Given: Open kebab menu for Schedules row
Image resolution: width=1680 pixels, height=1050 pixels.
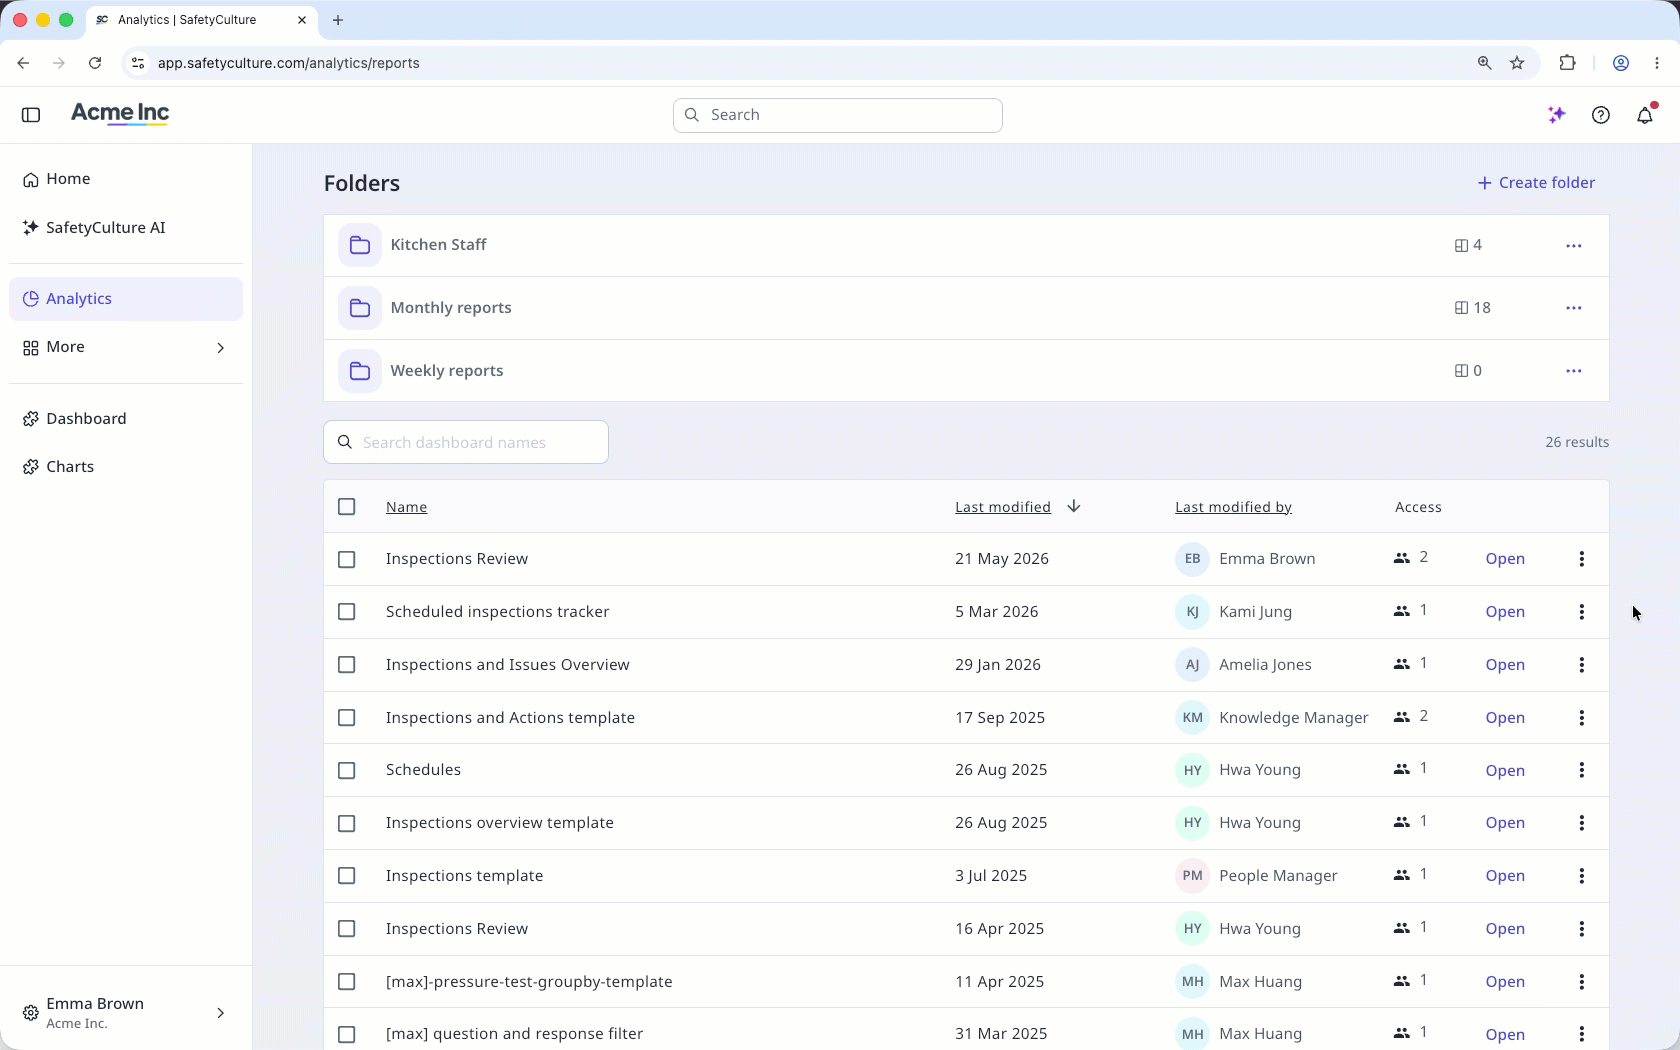Looking at the screenshot, I should (1582, 770).
